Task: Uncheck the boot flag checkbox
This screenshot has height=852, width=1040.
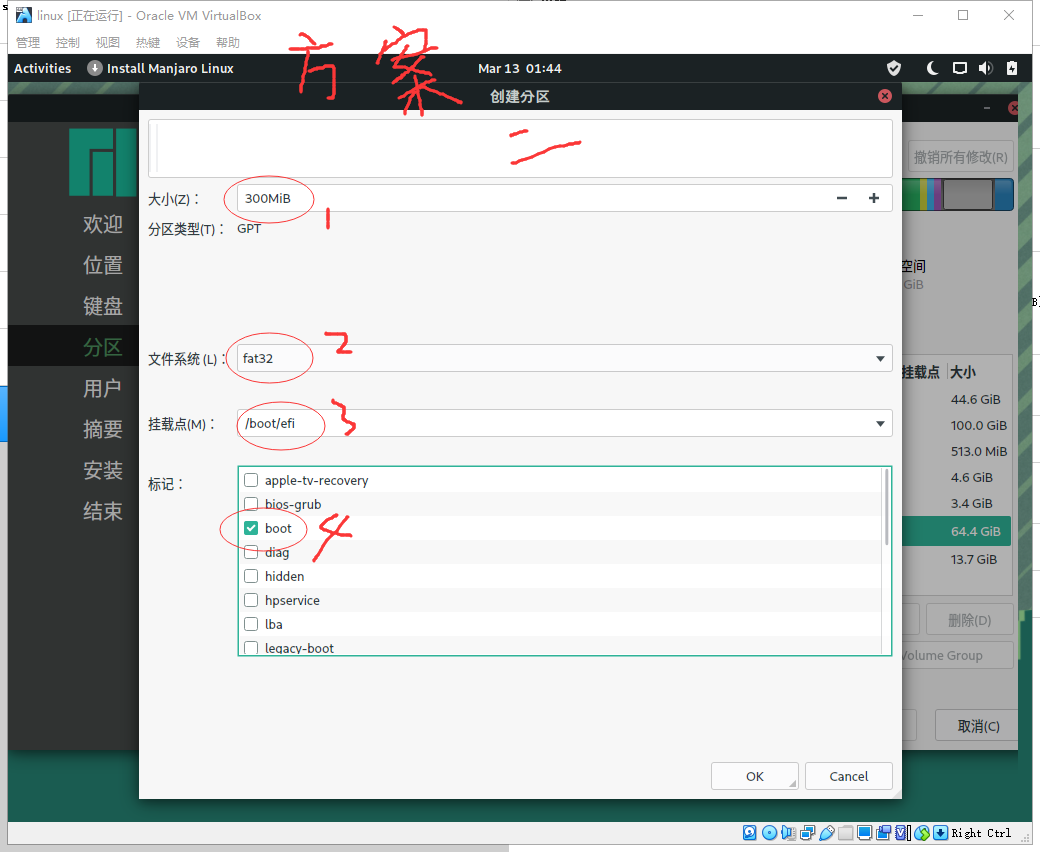Action: 251,528
